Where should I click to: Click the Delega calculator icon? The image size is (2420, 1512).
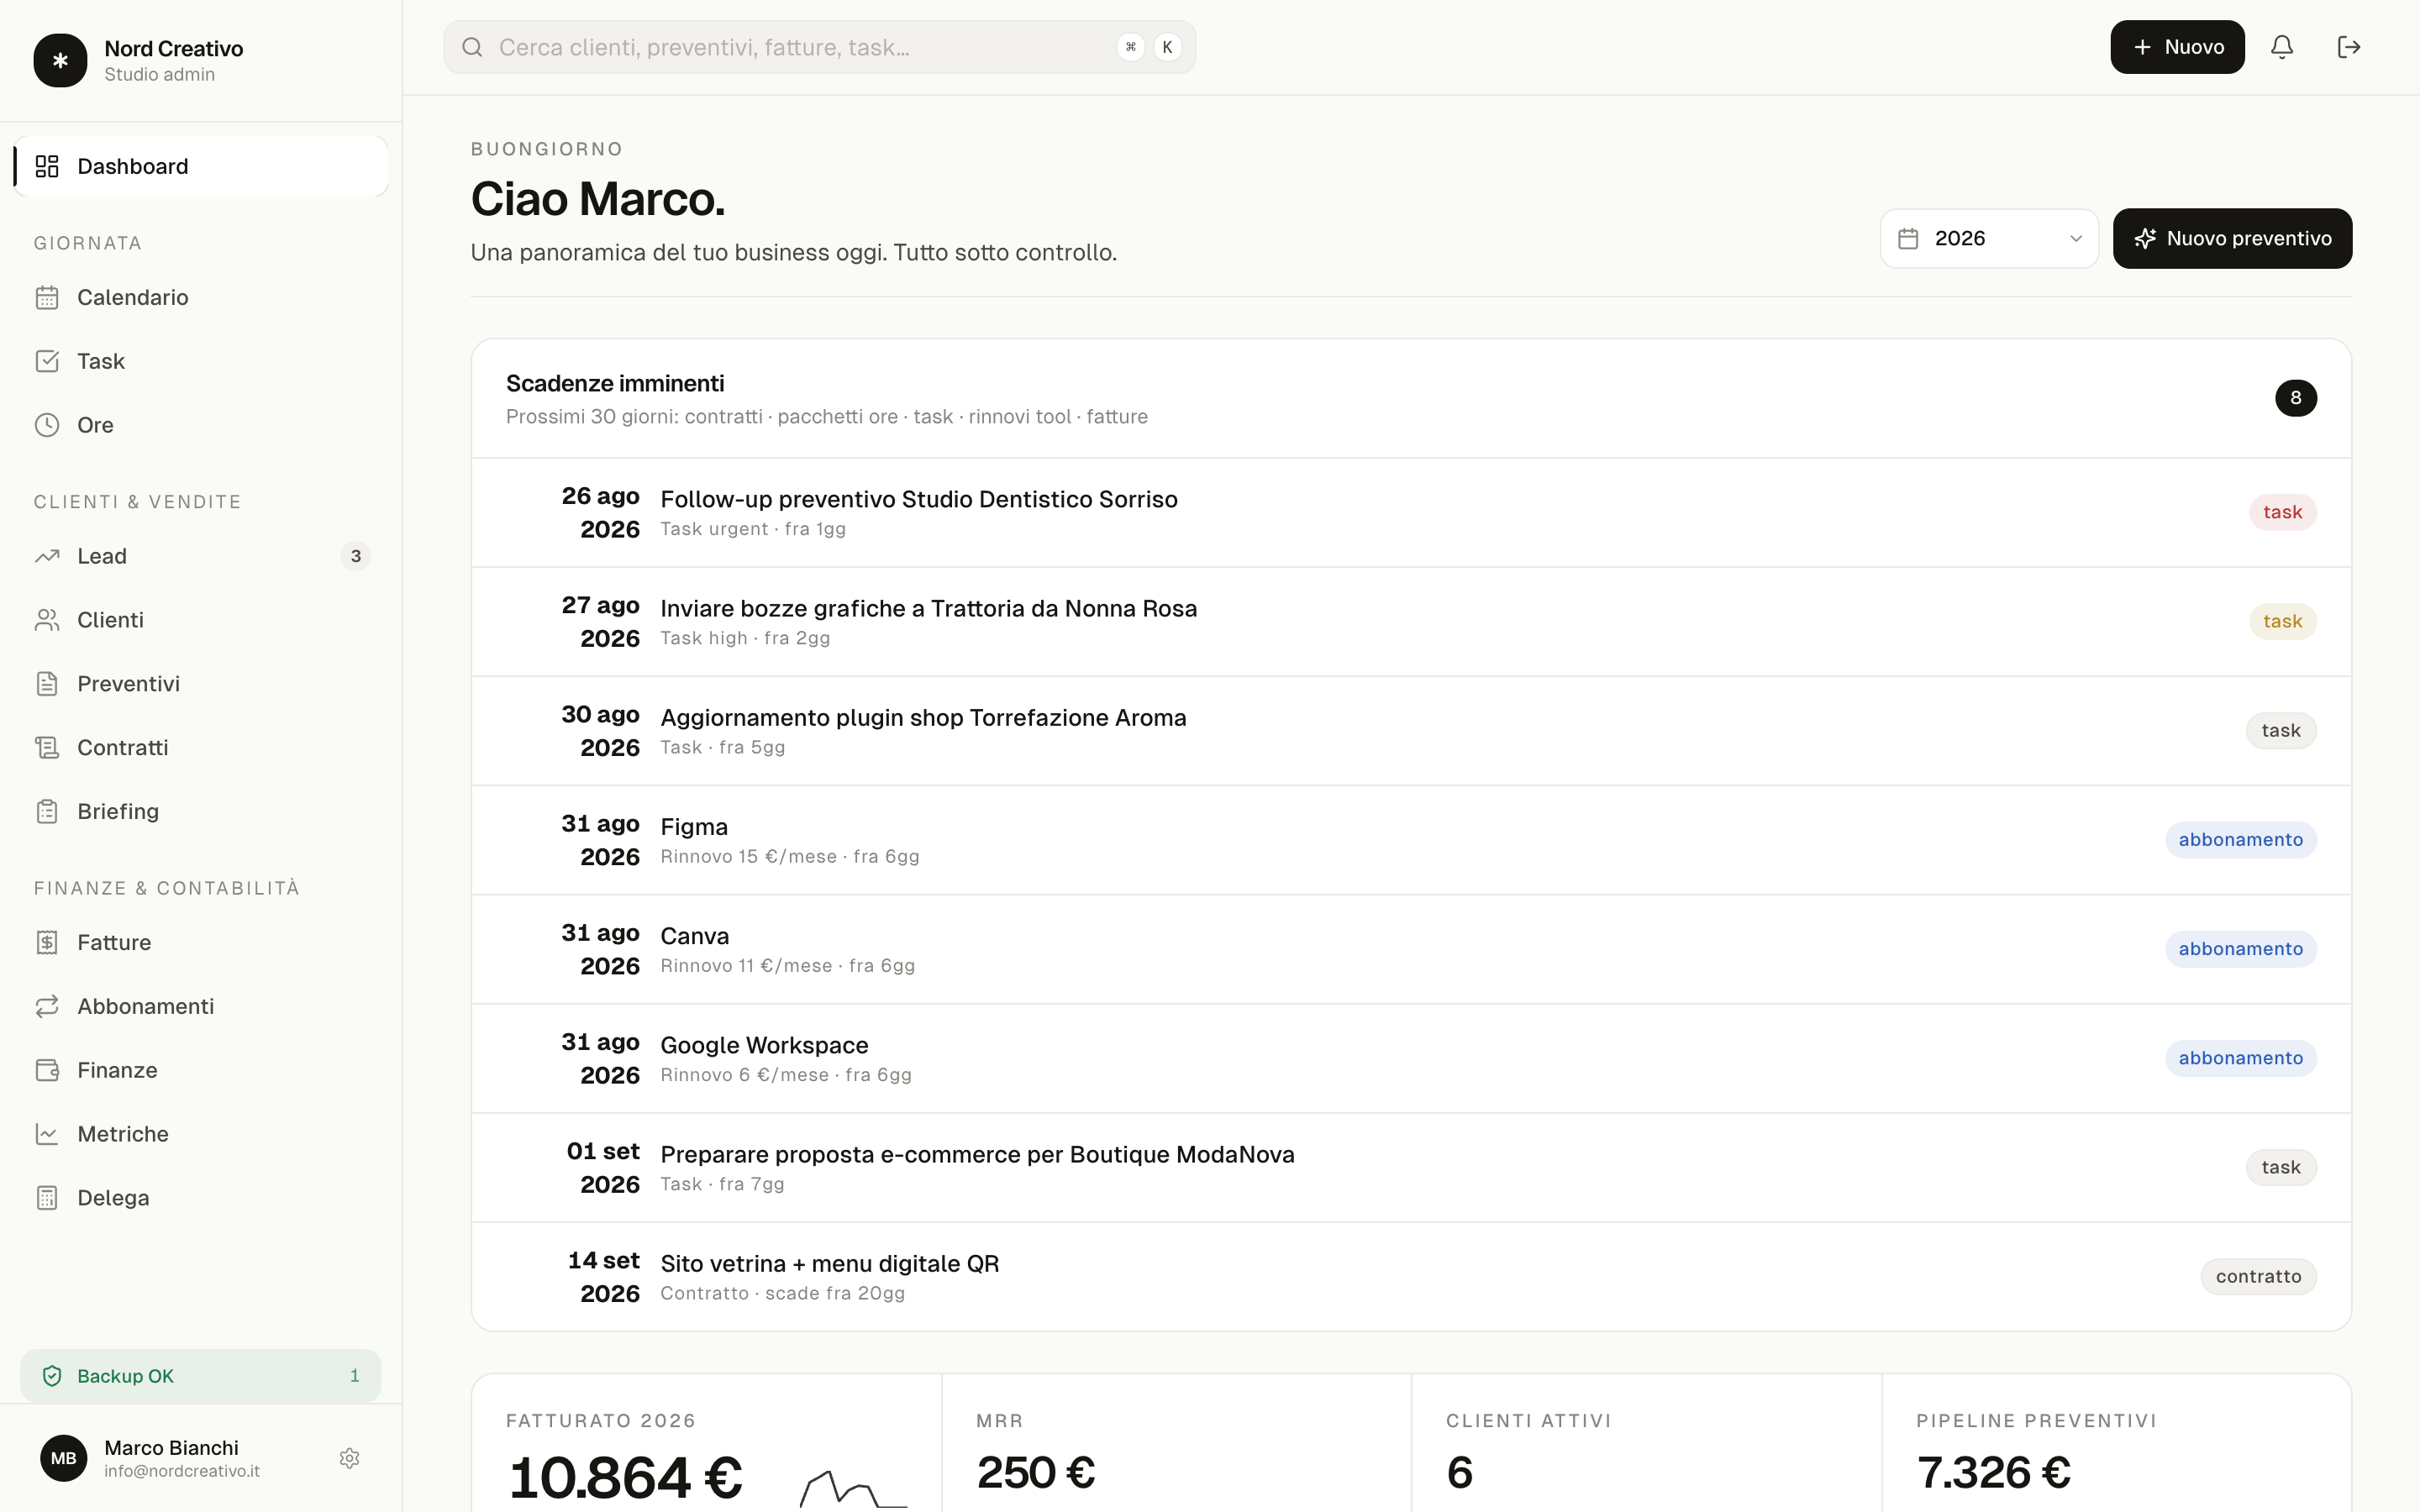[x=47, y=1198]
